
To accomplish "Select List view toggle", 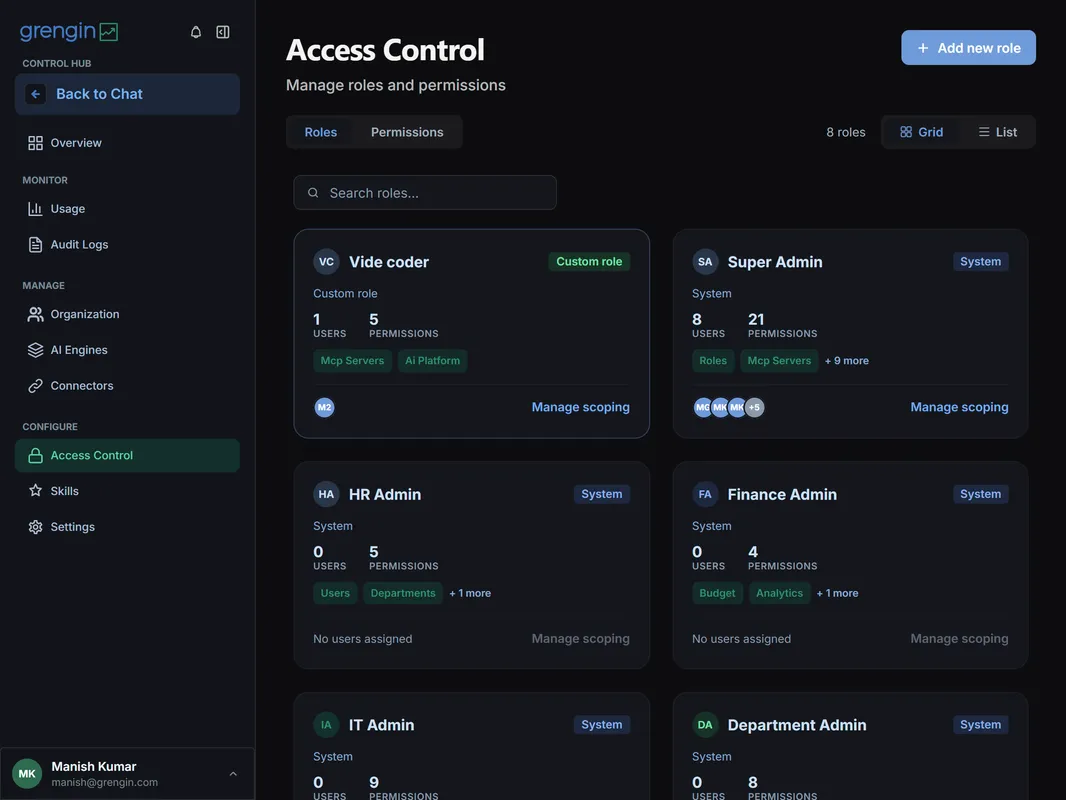I will tap(997, 132).
